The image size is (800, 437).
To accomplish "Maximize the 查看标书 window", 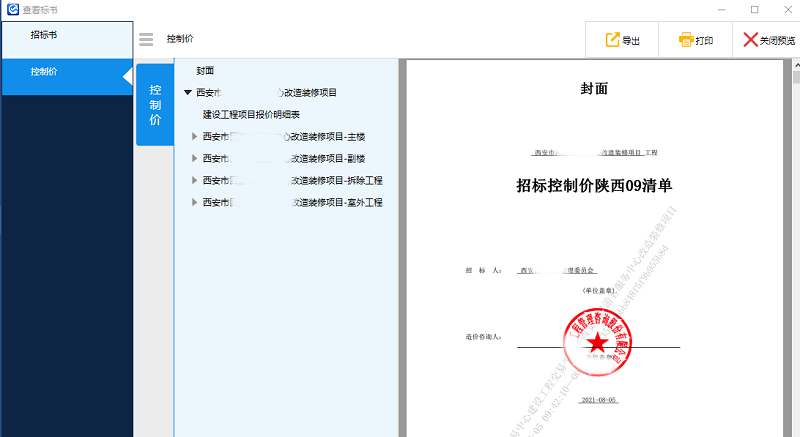I will click(x=755, y=10).
